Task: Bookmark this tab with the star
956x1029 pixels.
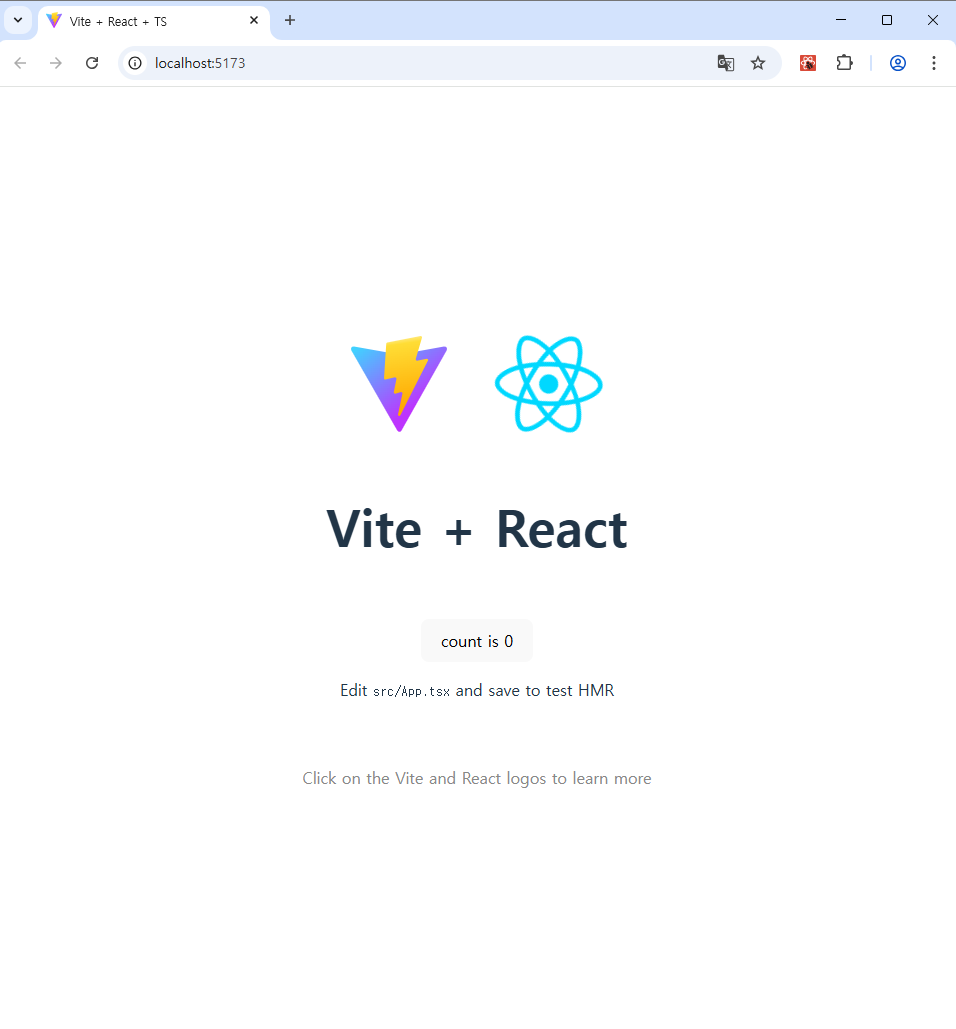Action: (x=758, y=63)
